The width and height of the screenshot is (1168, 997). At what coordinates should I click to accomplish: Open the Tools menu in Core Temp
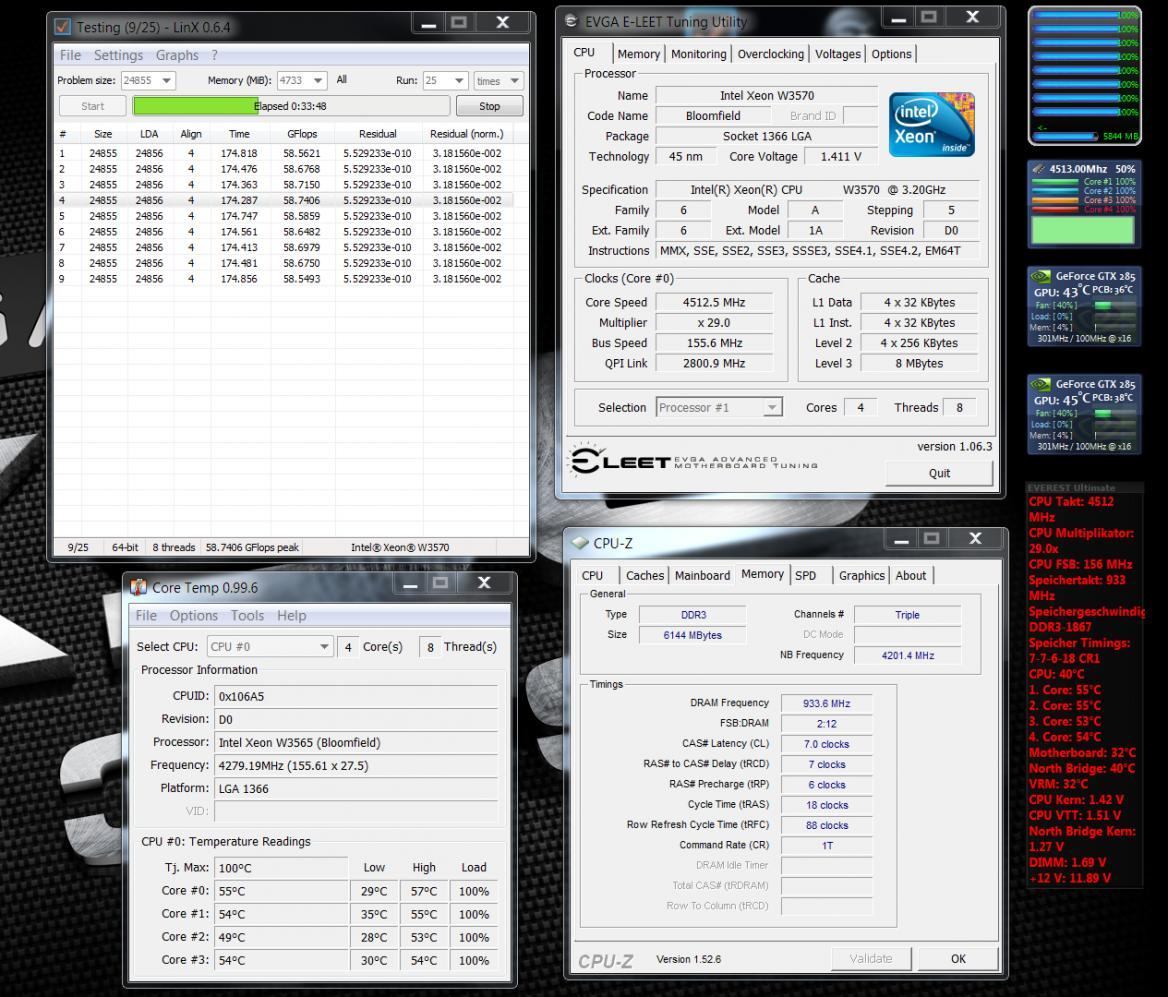click(247, 615)
